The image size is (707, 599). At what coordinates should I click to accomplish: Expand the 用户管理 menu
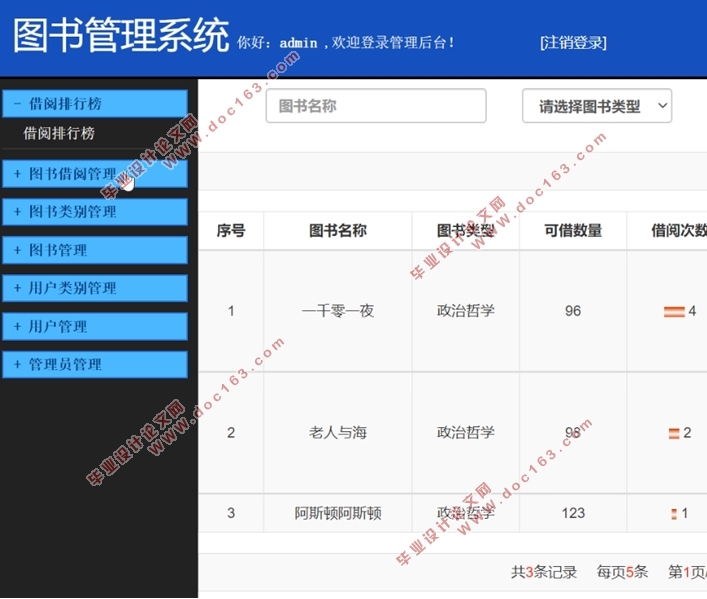[95, 326]
